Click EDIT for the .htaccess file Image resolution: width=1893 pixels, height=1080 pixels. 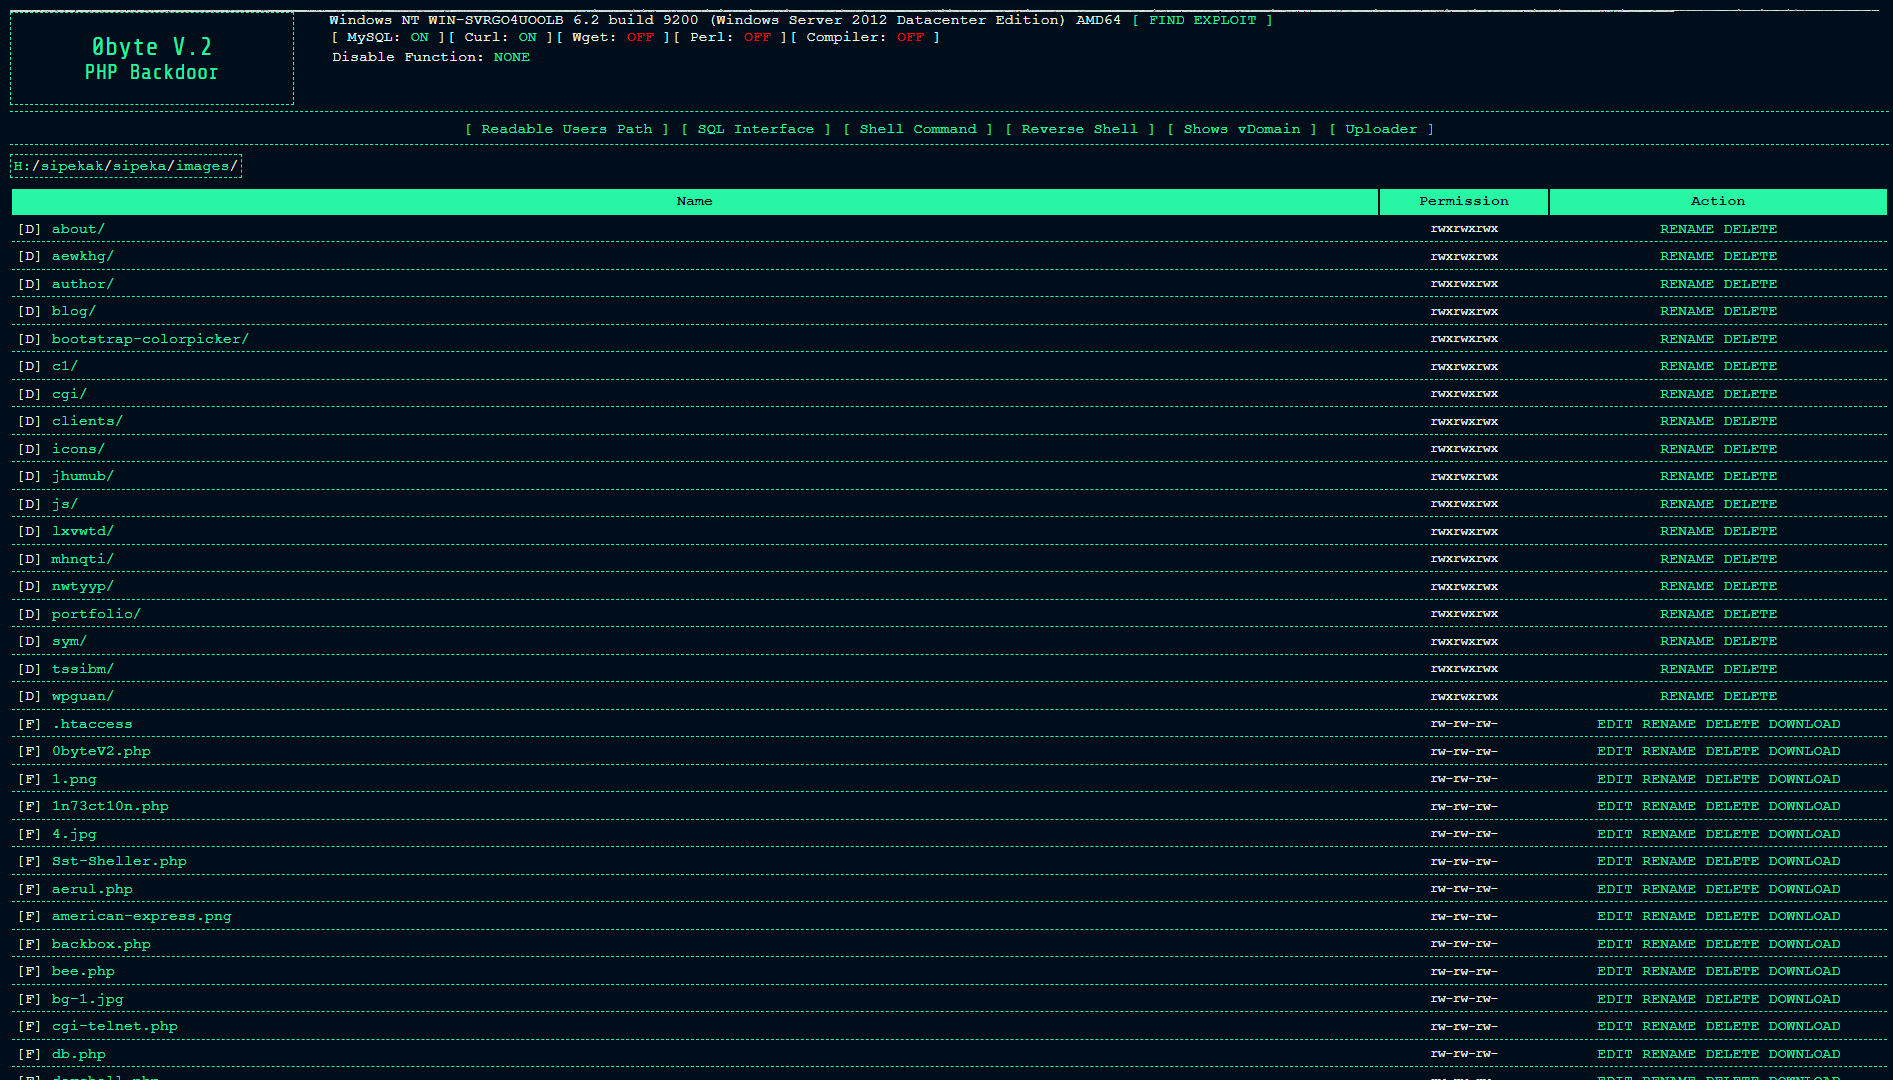(1614, 724)
